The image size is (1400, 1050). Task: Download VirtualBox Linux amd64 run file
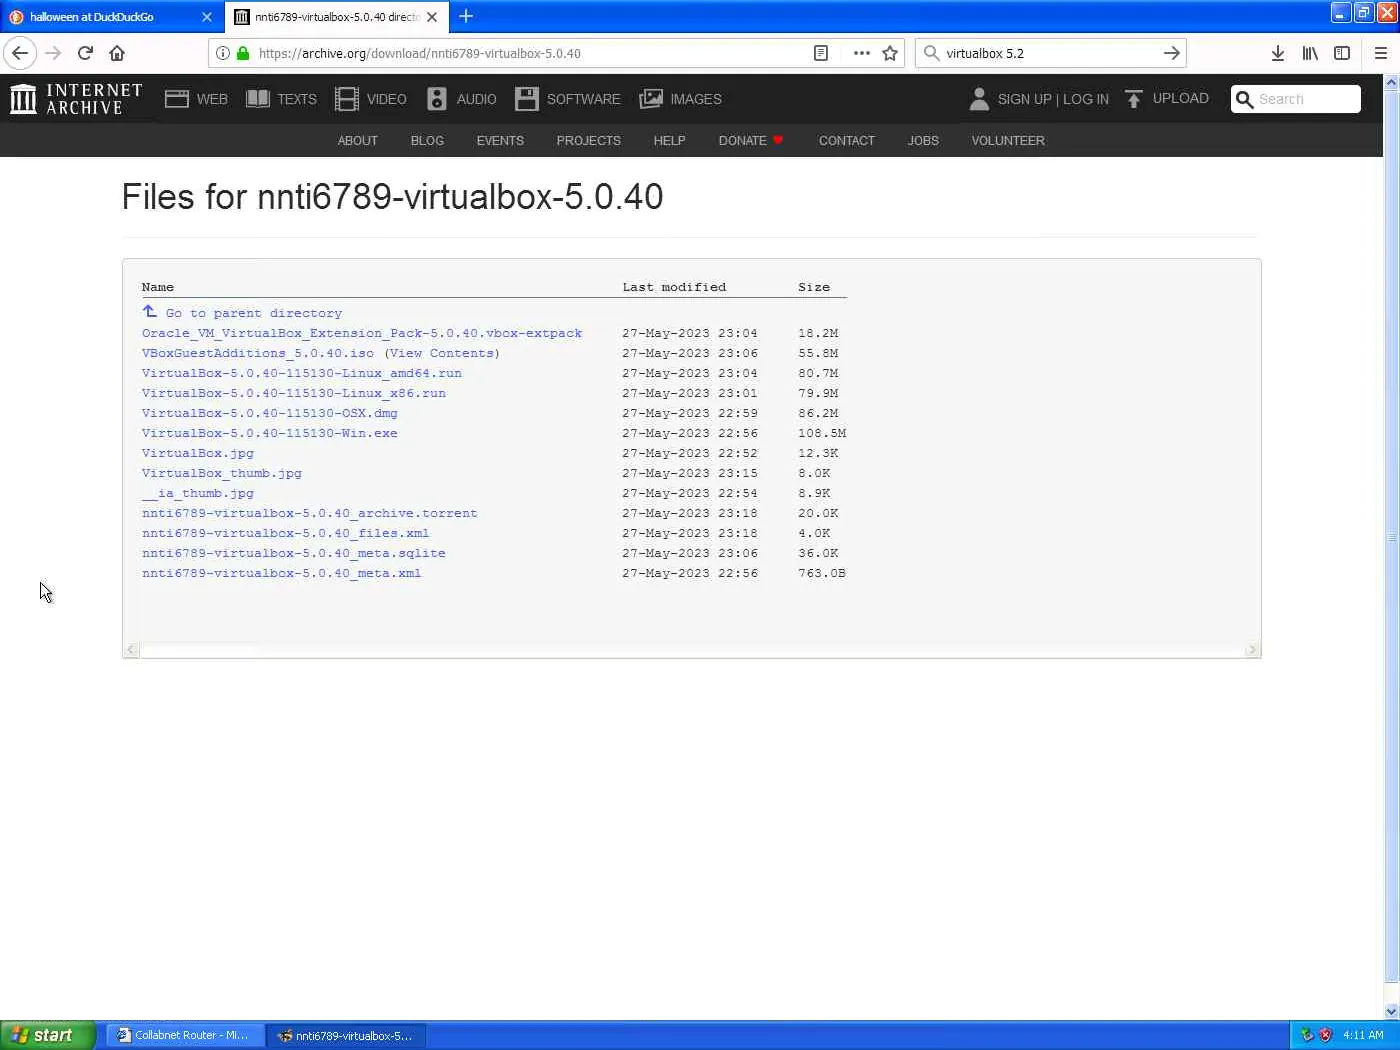click(302, 373)
